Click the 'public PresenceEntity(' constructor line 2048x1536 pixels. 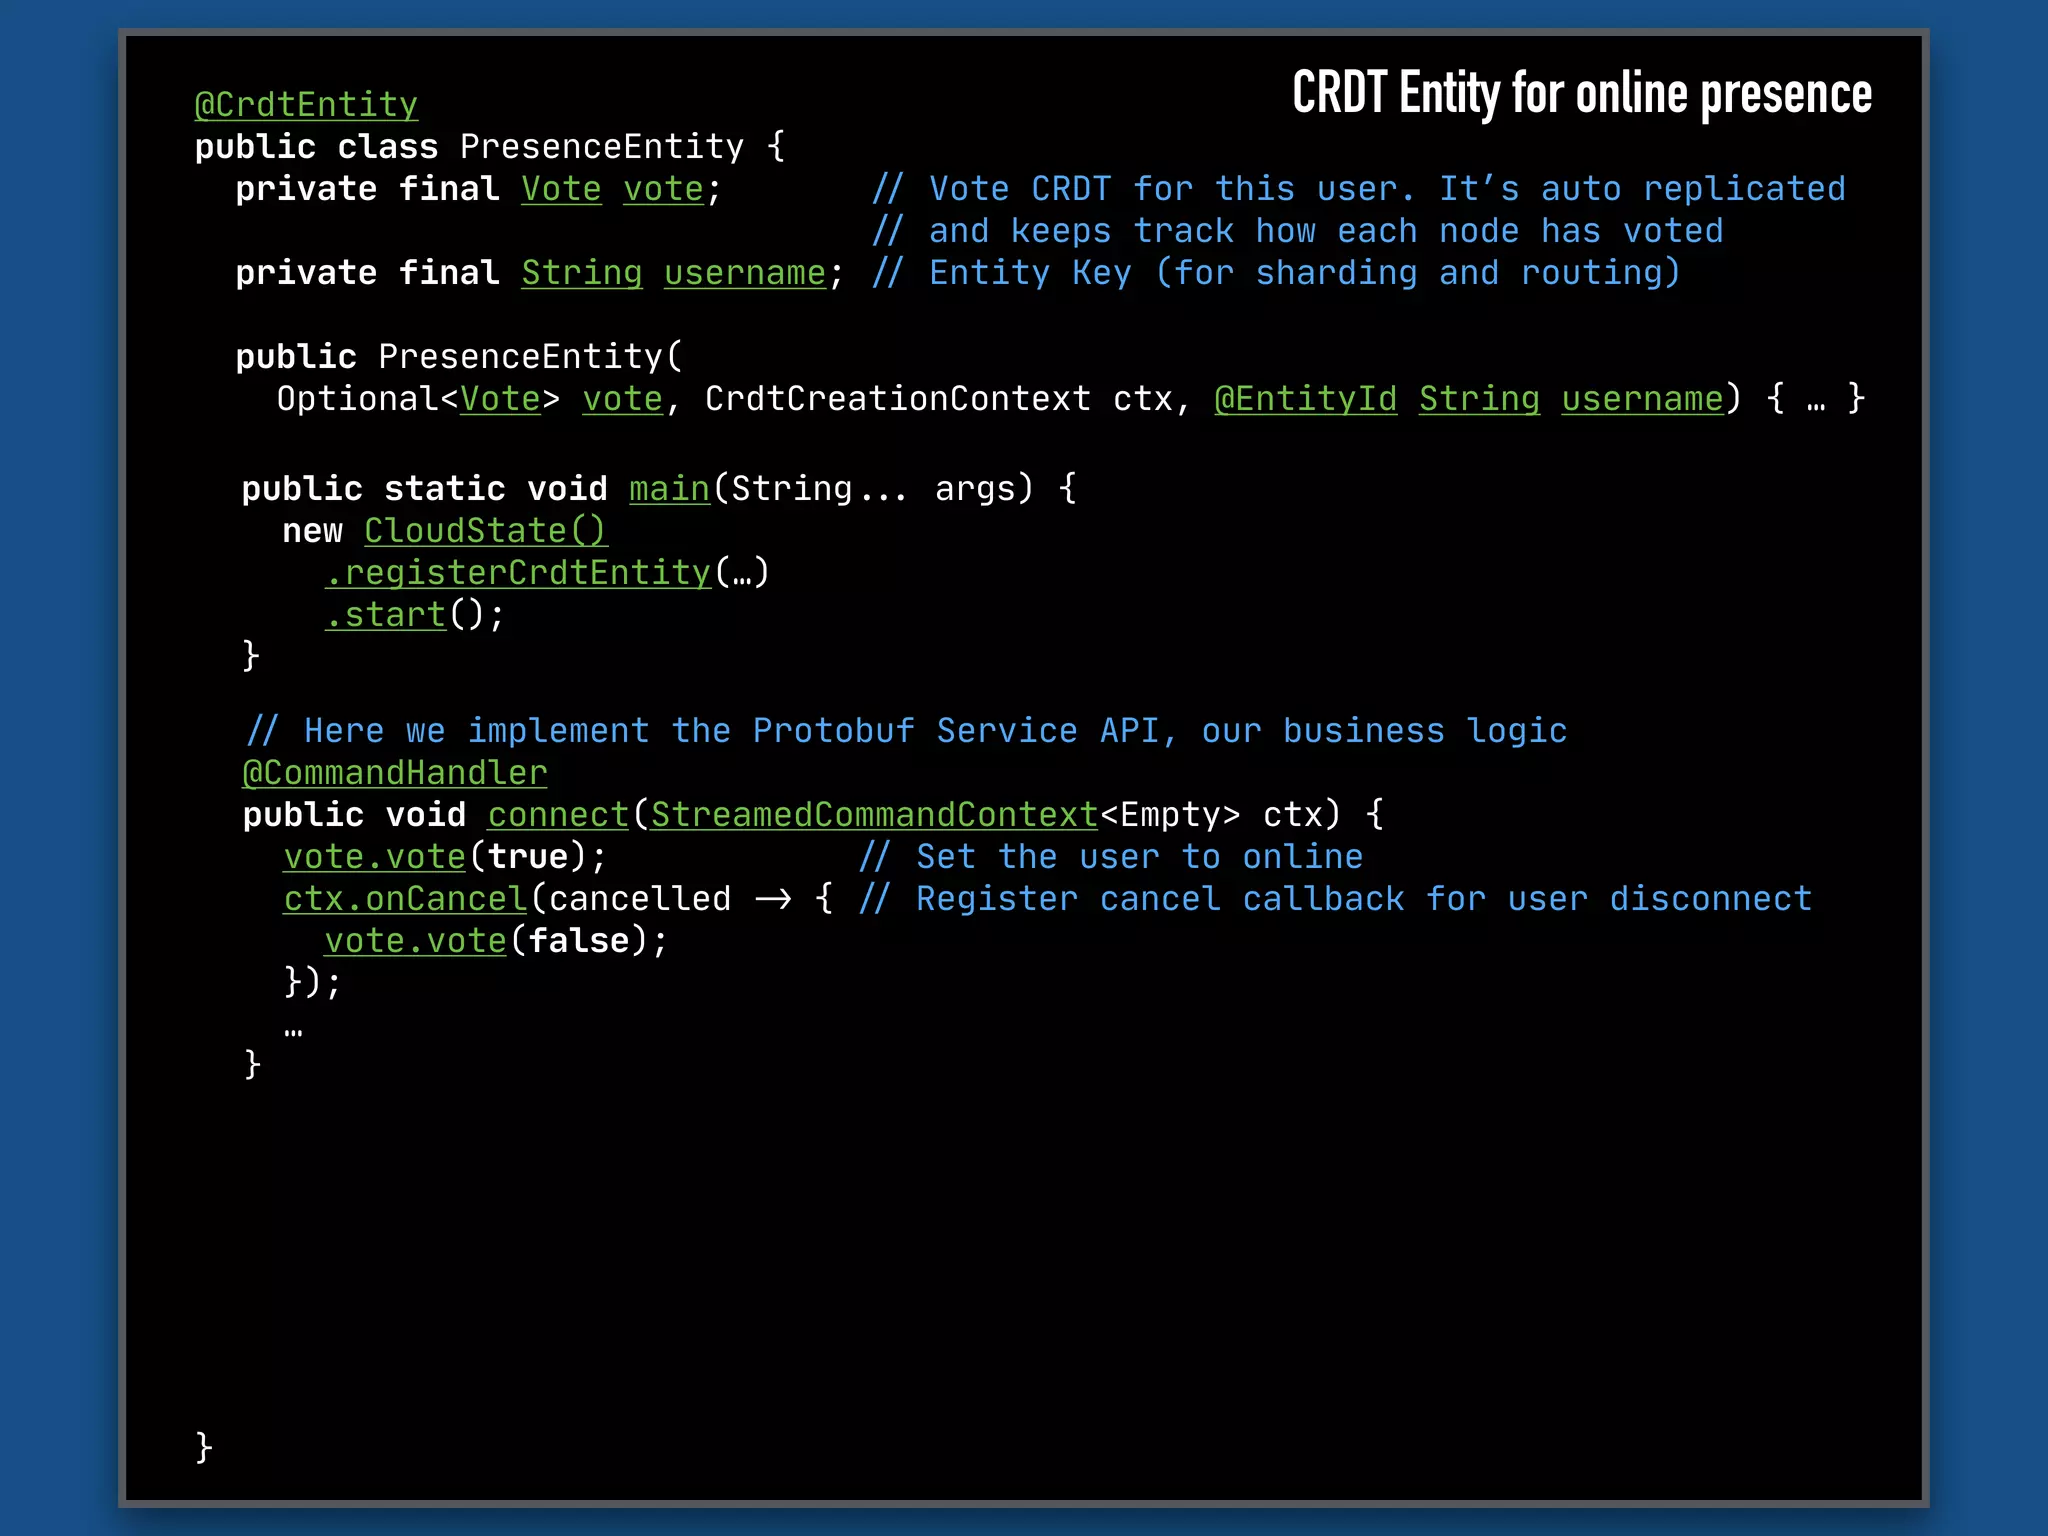[x=459, y=357]
